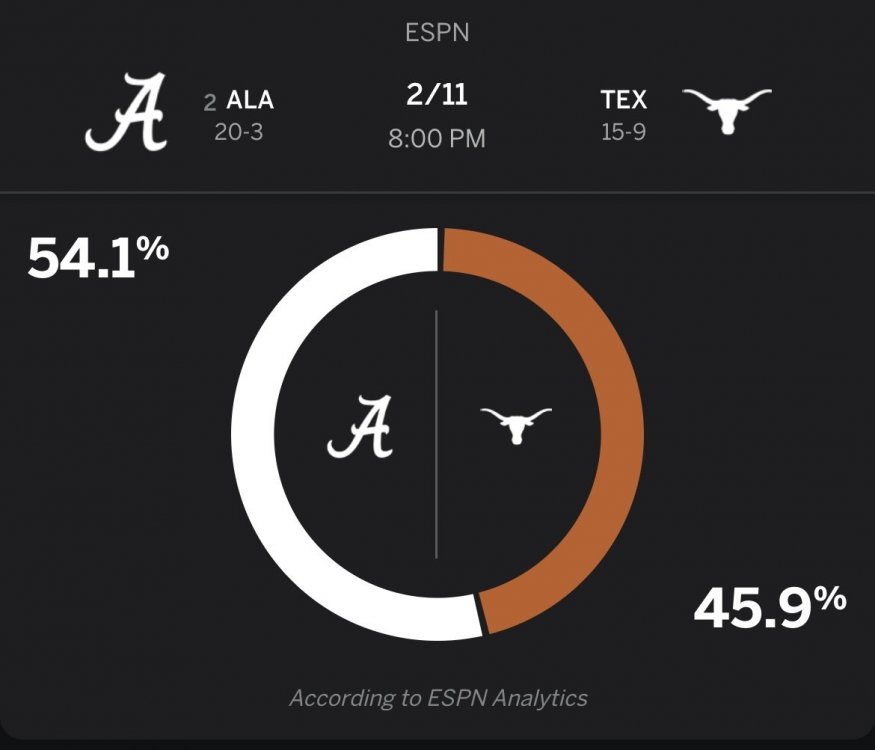
Task: Click Alabama's 20-3 record
Action: (x=239, y=131)
